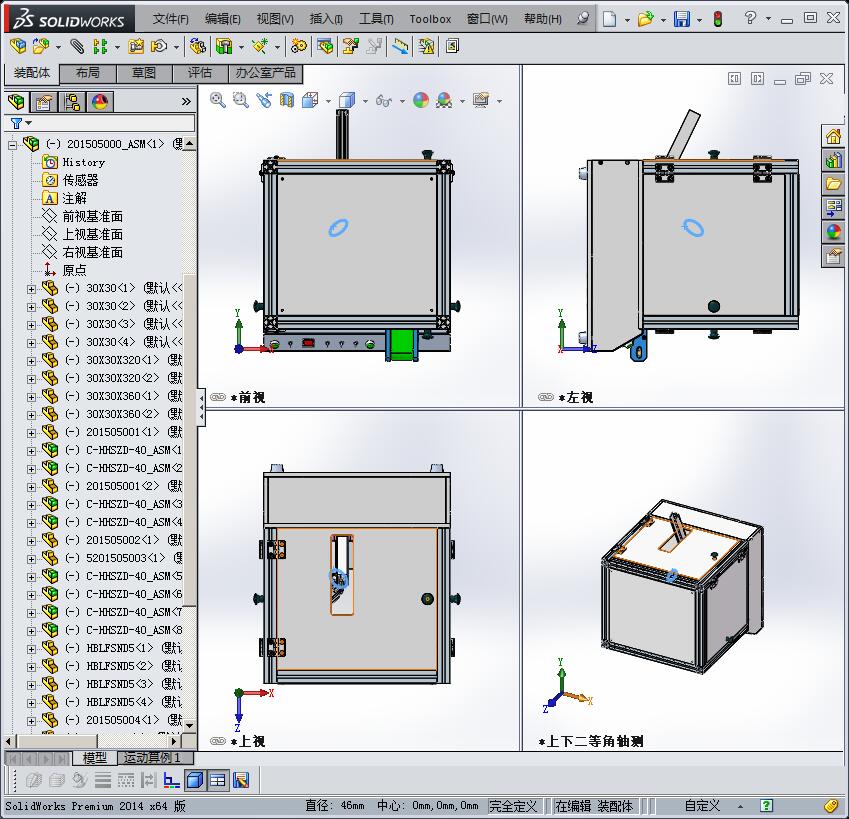
Task: Select the 传感器 item in tree
Action: pyautogui.click(x=80, y=180)
